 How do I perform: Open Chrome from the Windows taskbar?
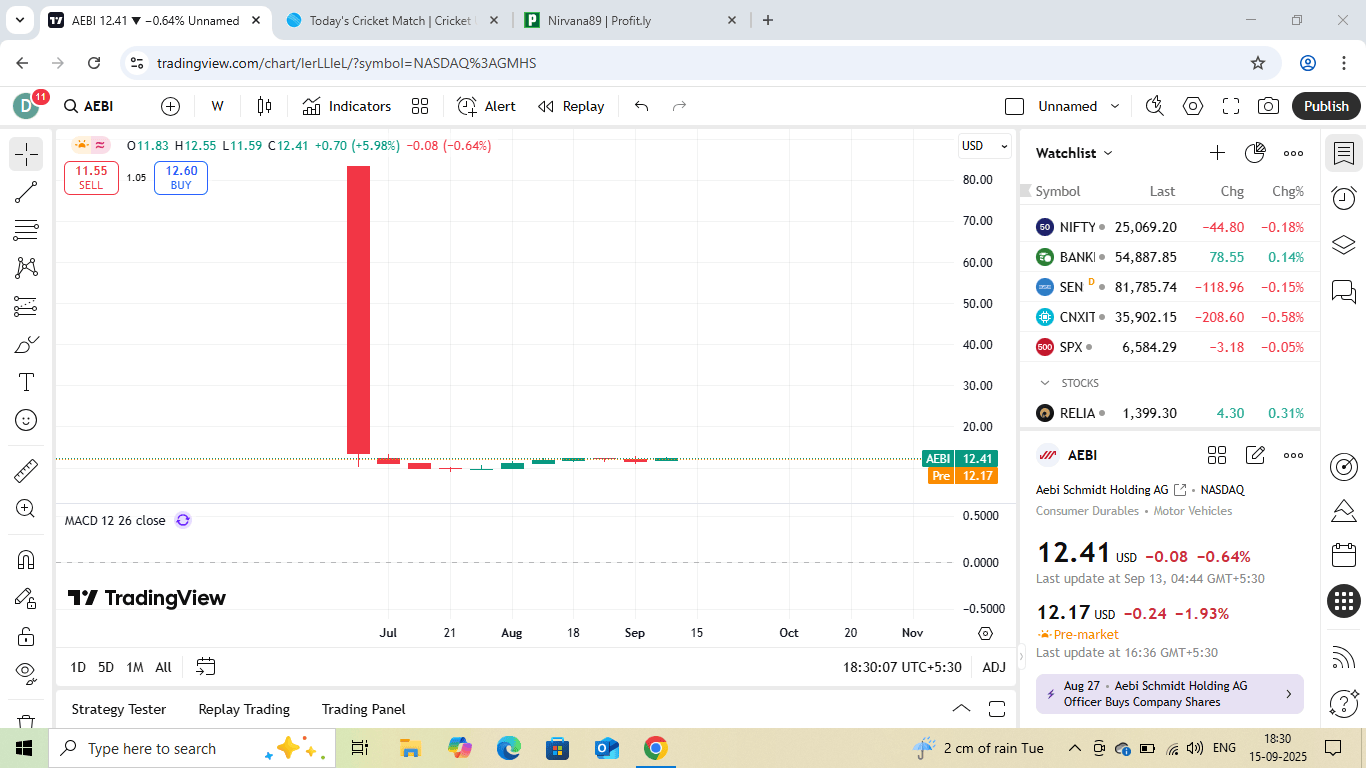(x=655, y=748)
